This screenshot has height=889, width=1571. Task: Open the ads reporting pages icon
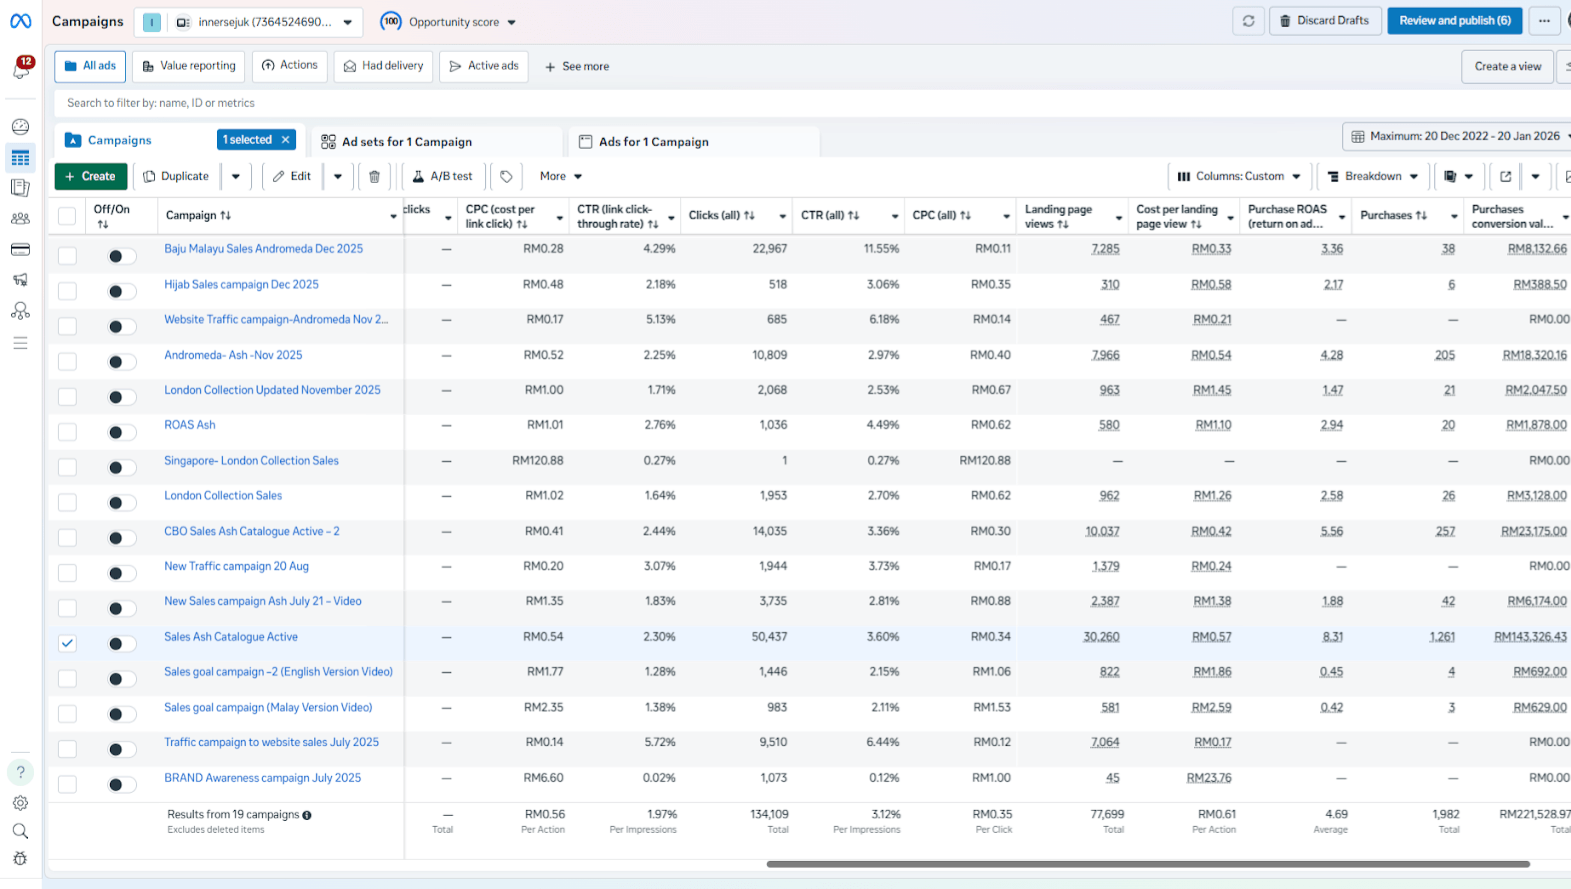(x=20, y=187)
